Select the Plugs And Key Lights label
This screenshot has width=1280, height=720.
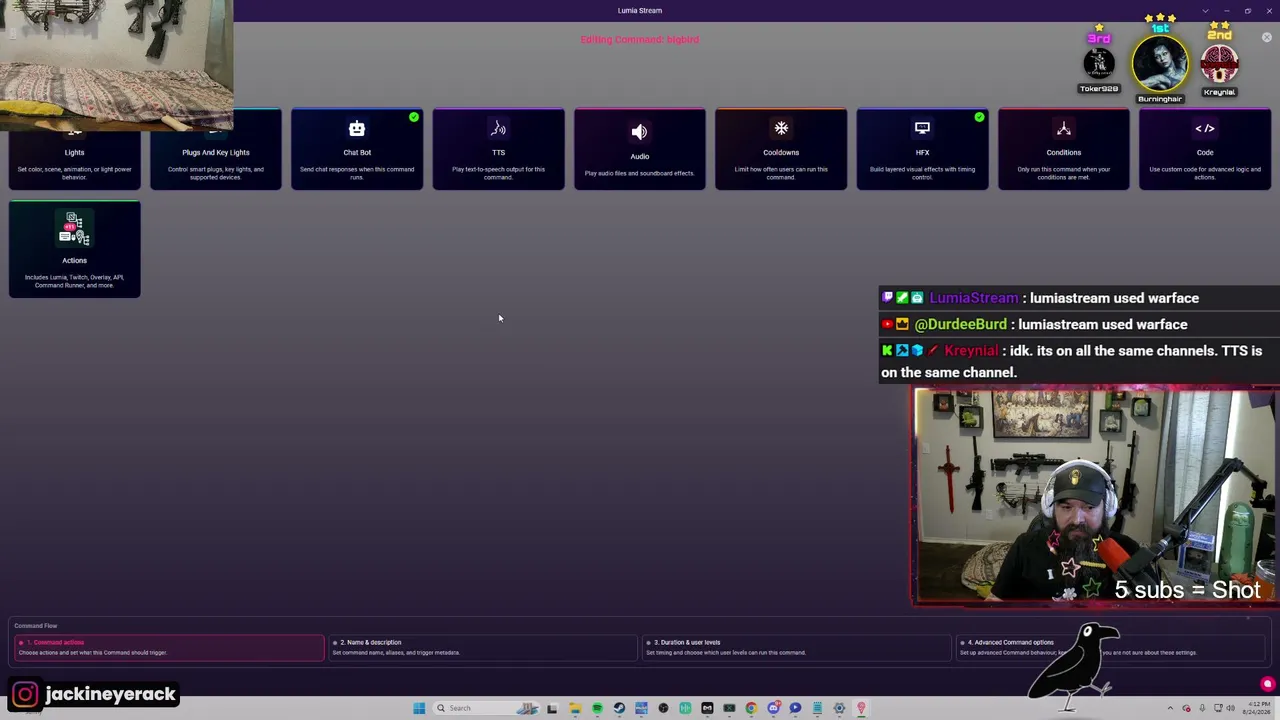click(x=216, y=152)
